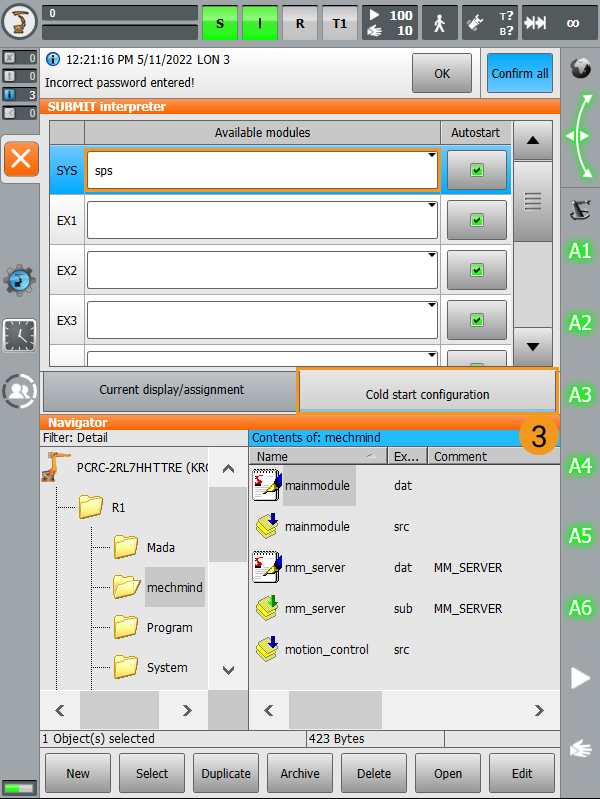Screen dimensions: 600x799
Task: Click the OK button on message
Action: [x=441, y=73]
